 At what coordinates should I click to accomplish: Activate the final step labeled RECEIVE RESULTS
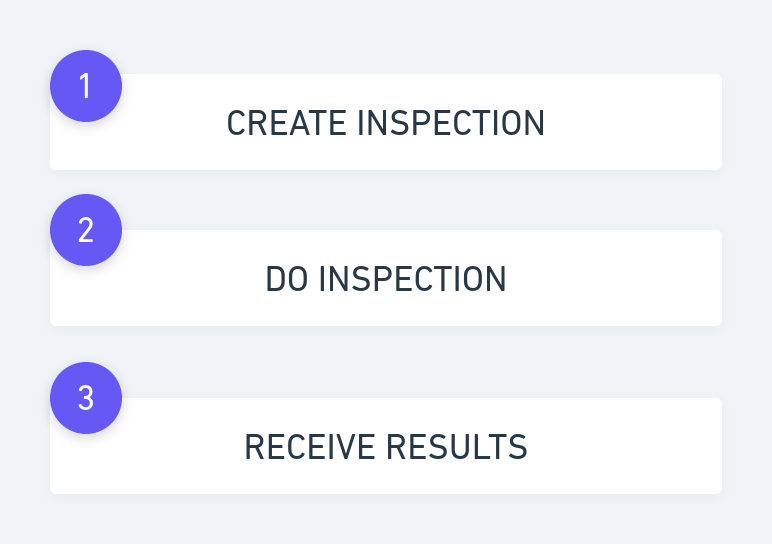[x=386, y=446]
